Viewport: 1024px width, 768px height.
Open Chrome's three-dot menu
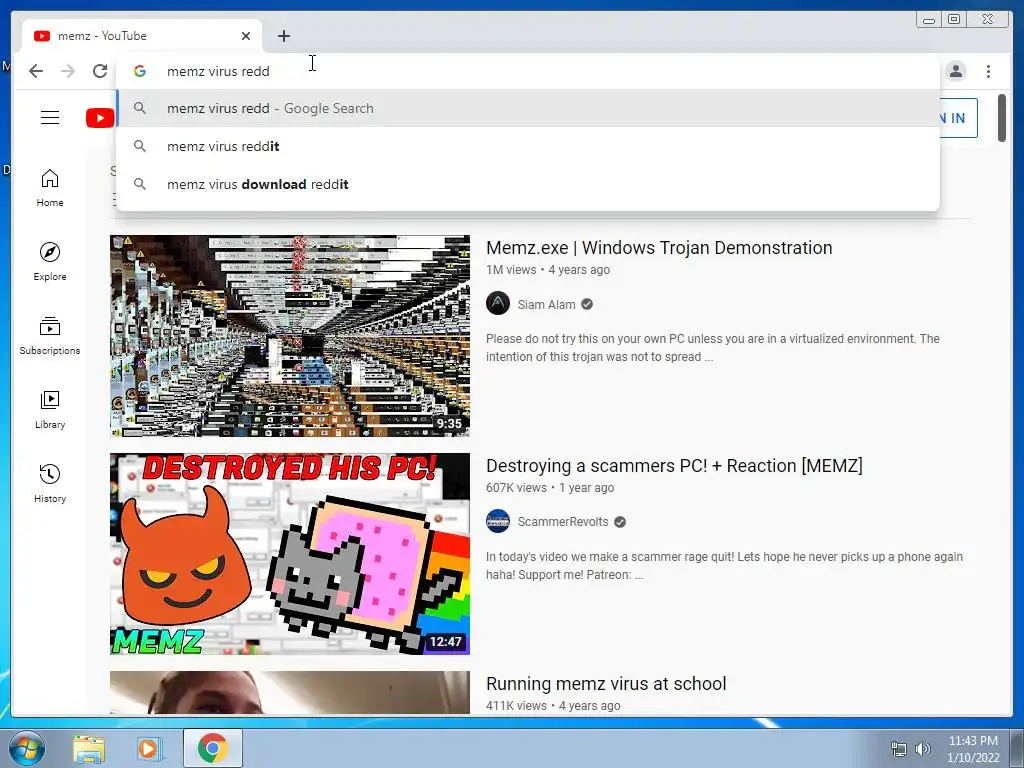coord(988,71)
